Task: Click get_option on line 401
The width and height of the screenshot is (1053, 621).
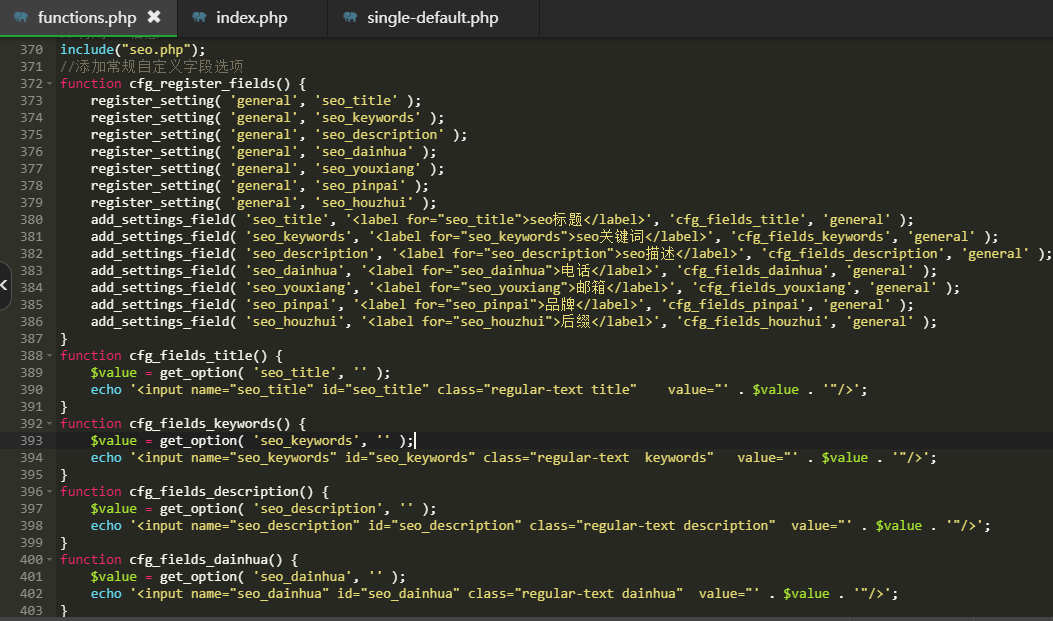Action: pos(198,577)
